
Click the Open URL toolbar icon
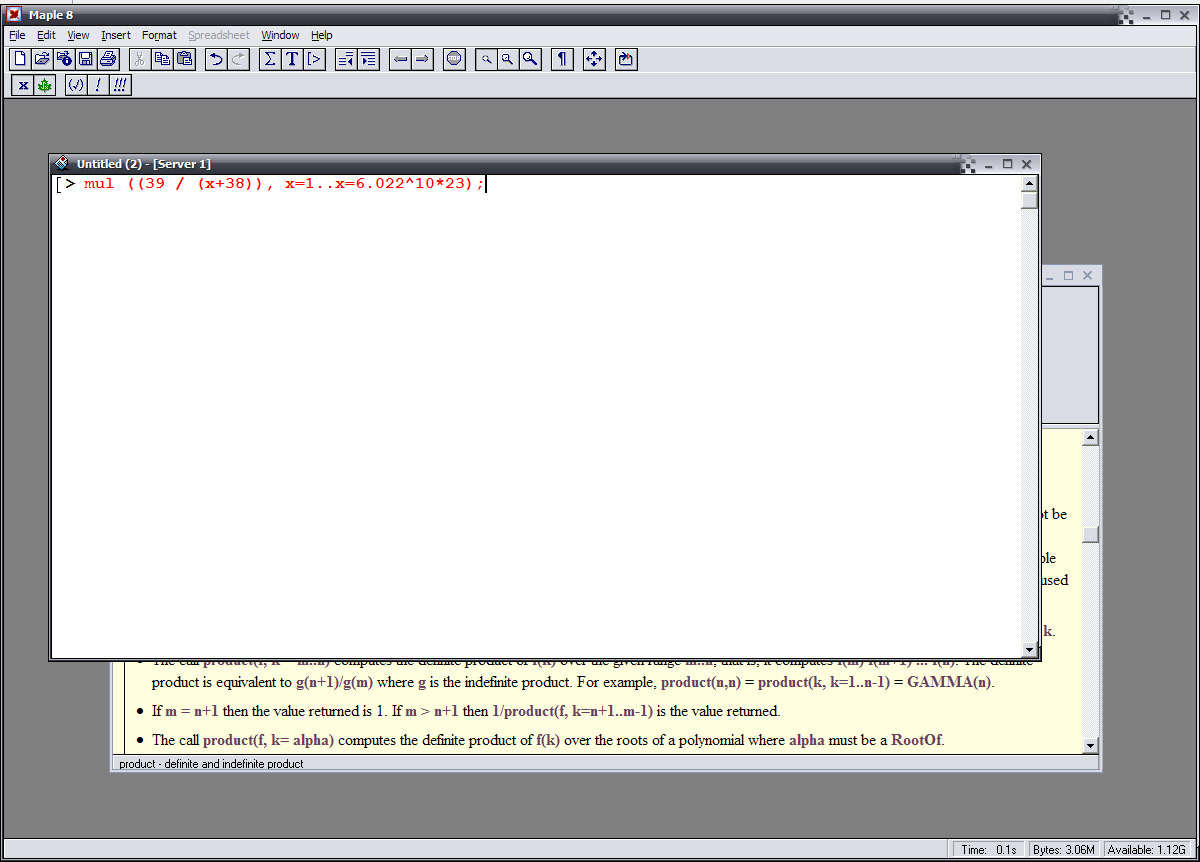[x=64, y=60]
